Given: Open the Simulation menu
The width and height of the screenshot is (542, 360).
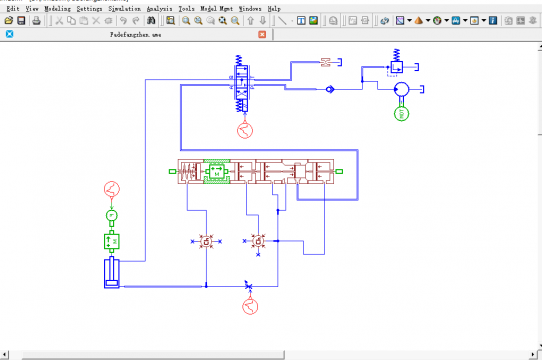Looking at the screenshot, I should pos(124,9).
